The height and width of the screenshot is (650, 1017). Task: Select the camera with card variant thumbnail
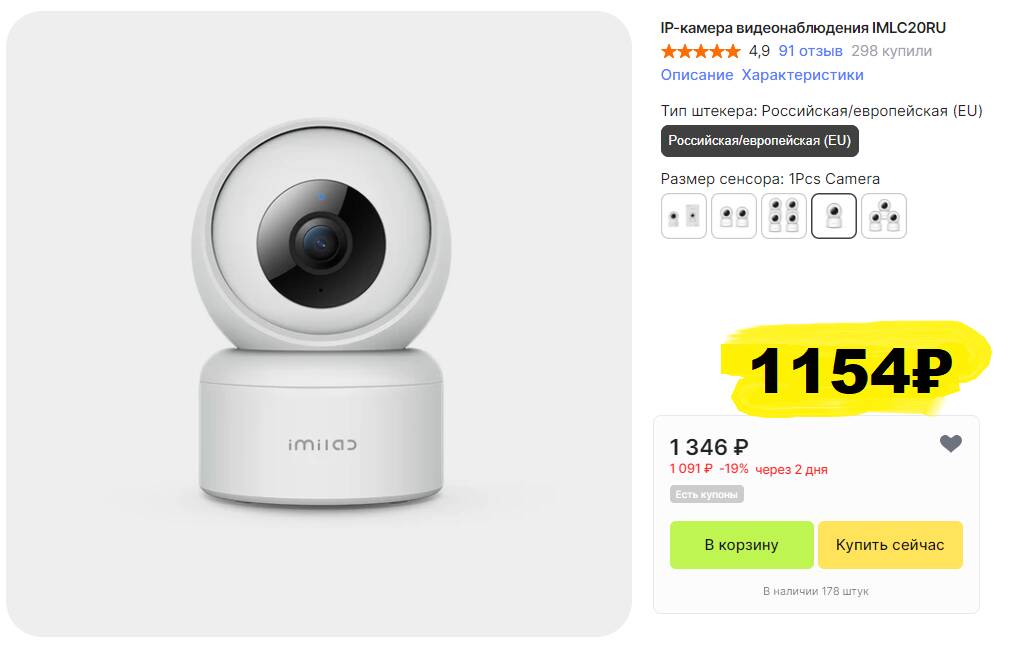pos(684,216)
